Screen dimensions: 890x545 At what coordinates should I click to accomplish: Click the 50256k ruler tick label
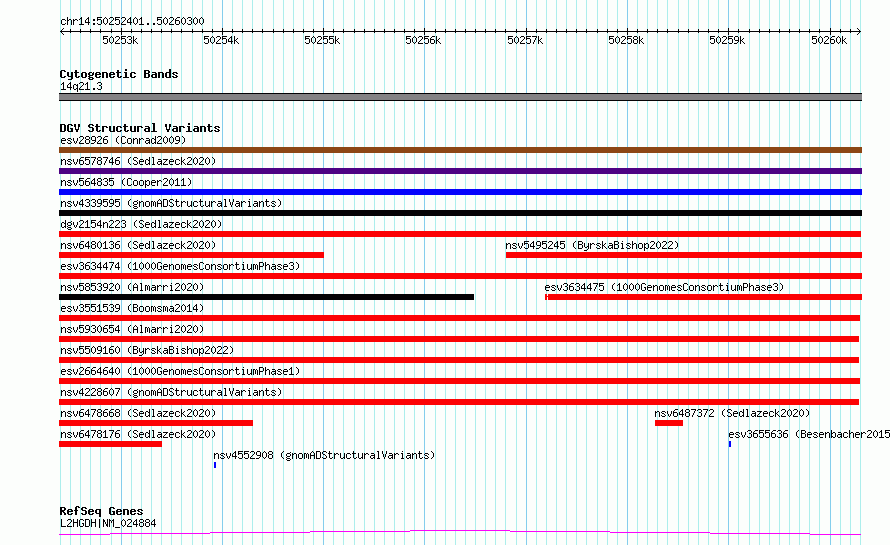(x=423, y=40)
